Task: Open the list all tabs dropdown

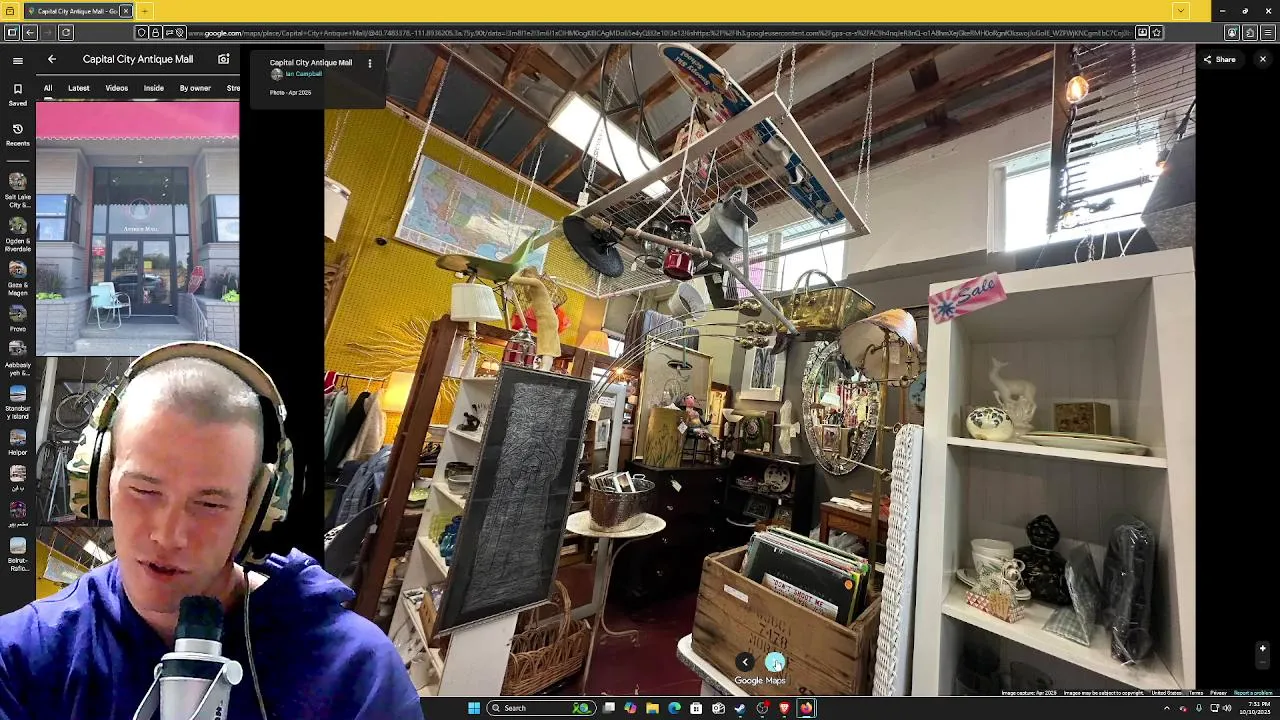Action: click(x=1181, y=11)
